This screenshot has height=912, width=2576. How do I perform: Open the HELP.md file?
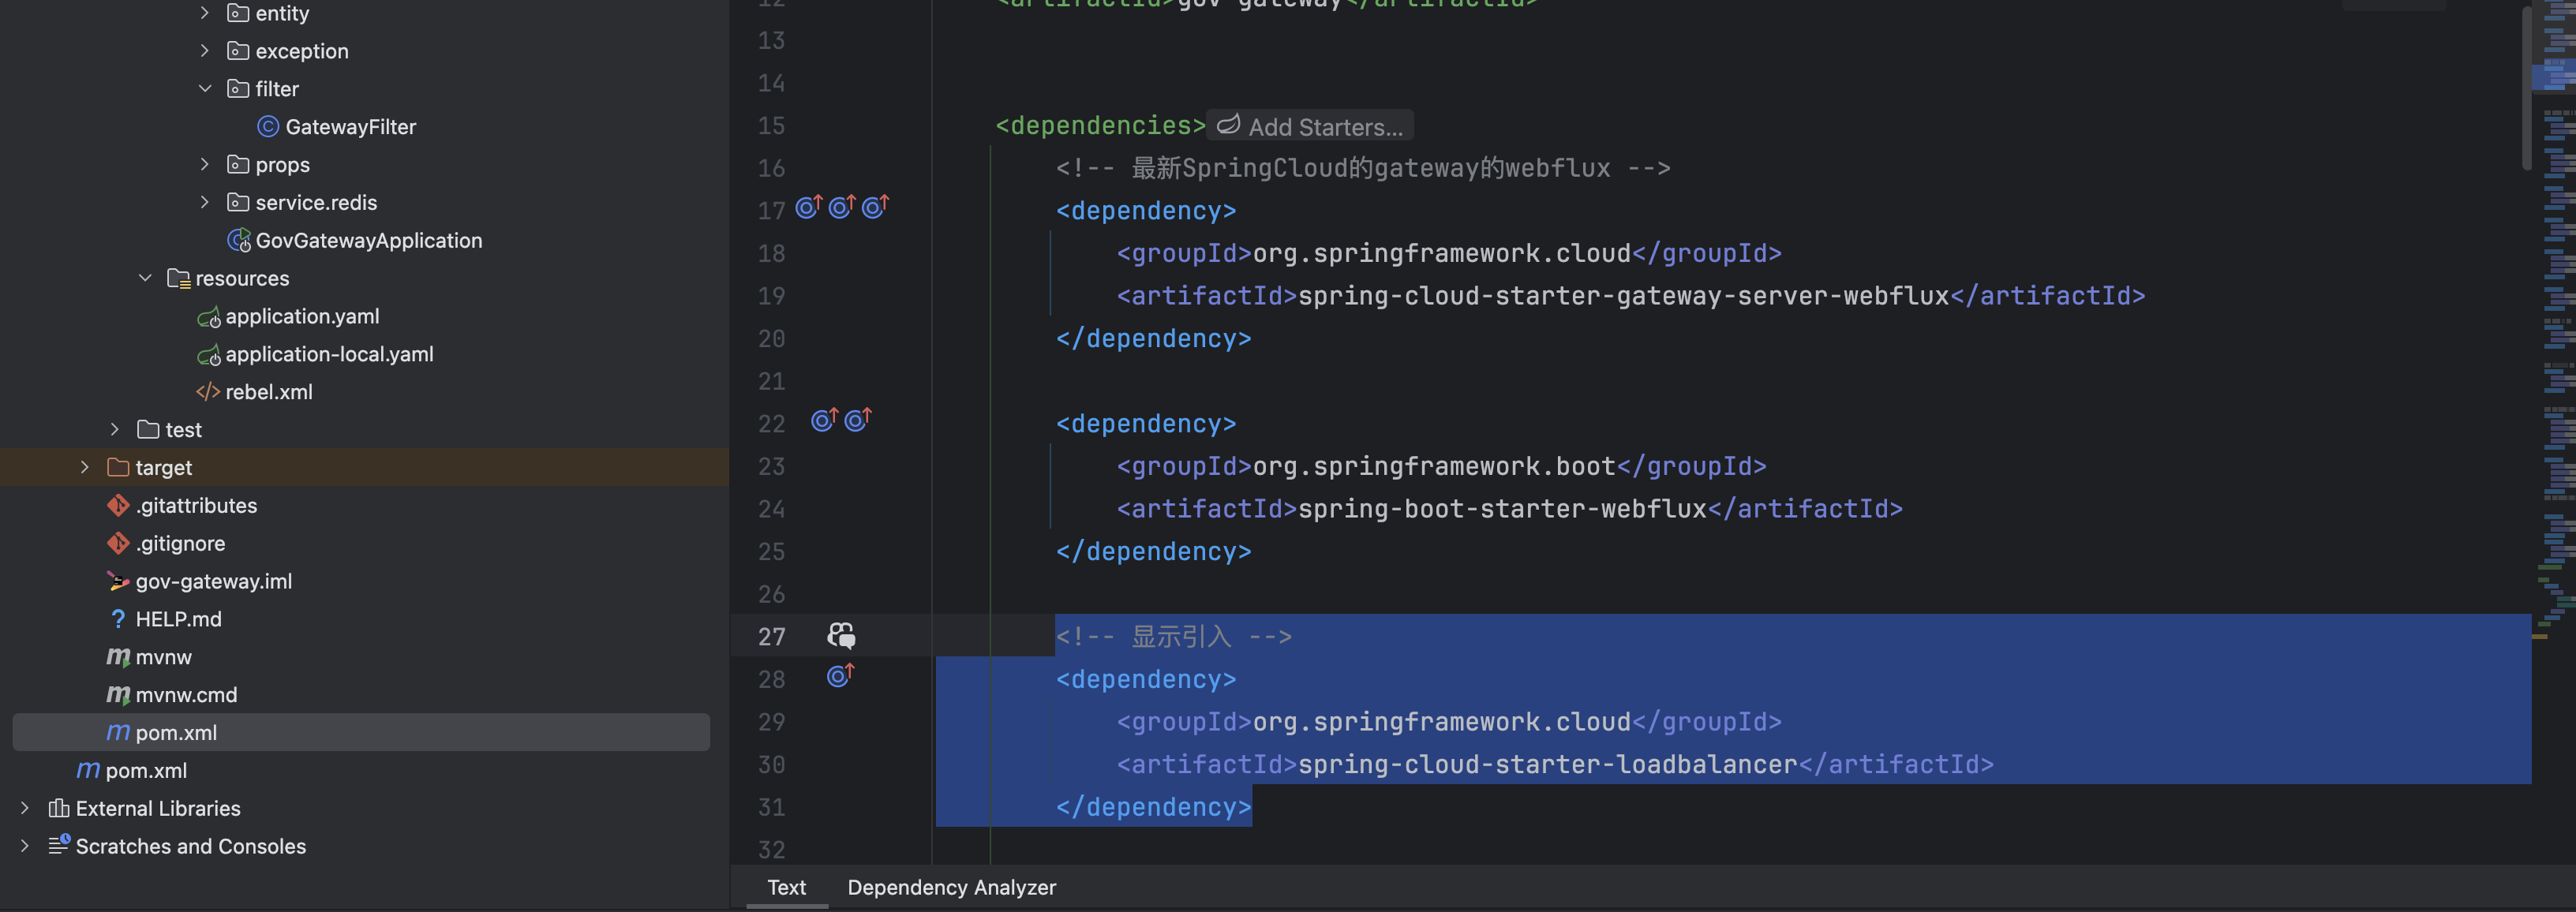(x=178, y=619)
